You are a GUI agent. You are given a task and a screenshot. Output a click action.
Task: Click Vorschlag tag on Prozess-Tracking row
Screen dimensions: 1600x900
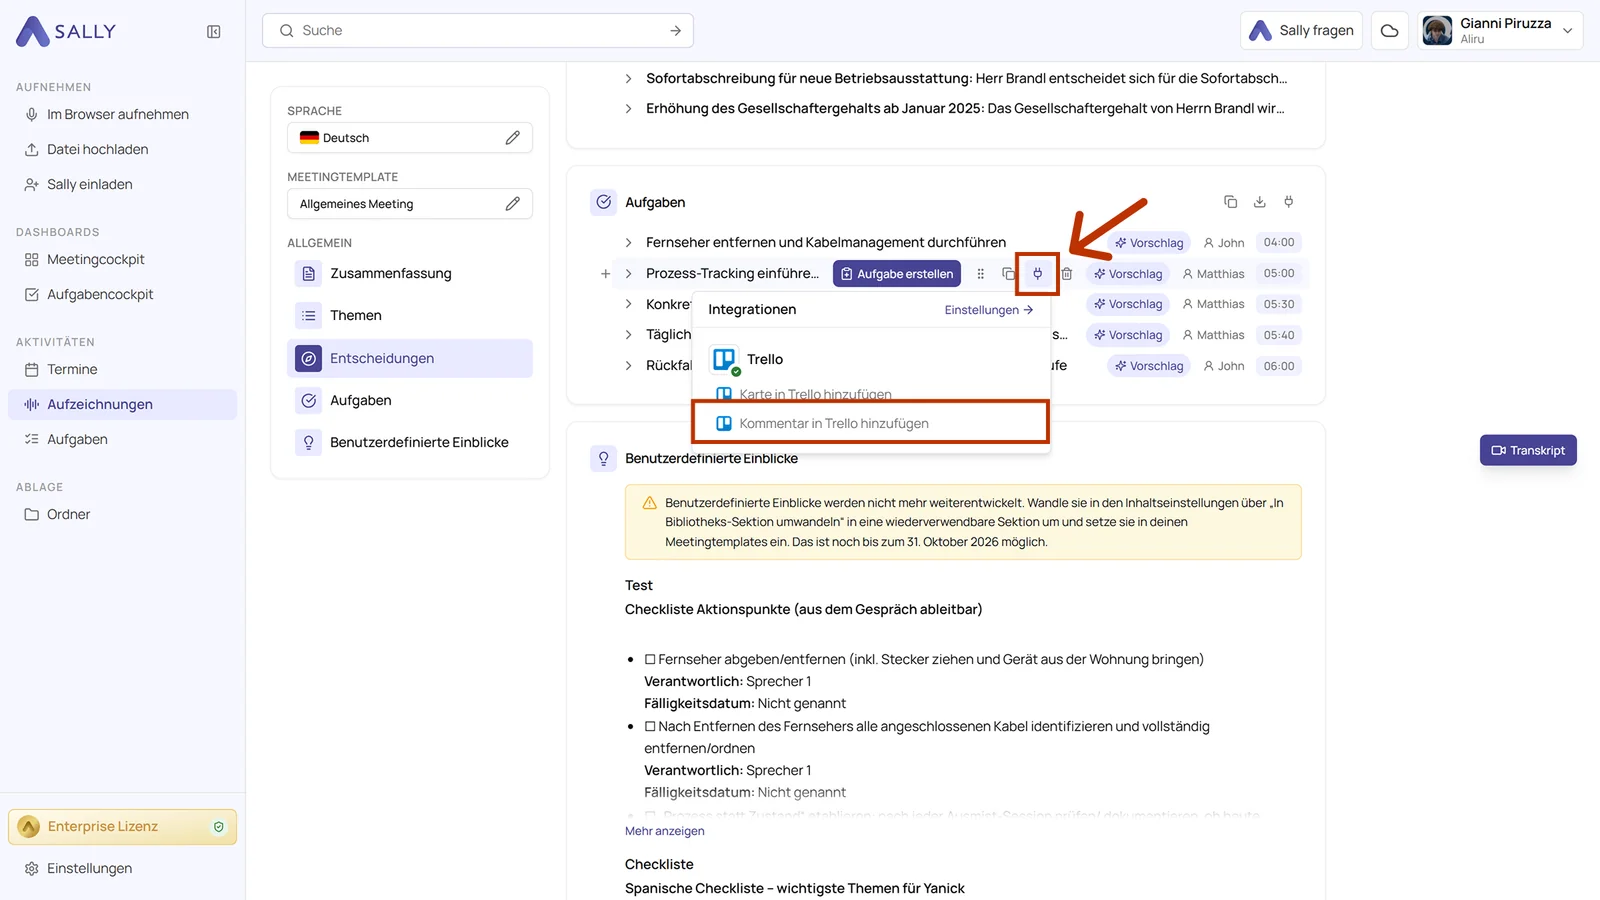1128,274
